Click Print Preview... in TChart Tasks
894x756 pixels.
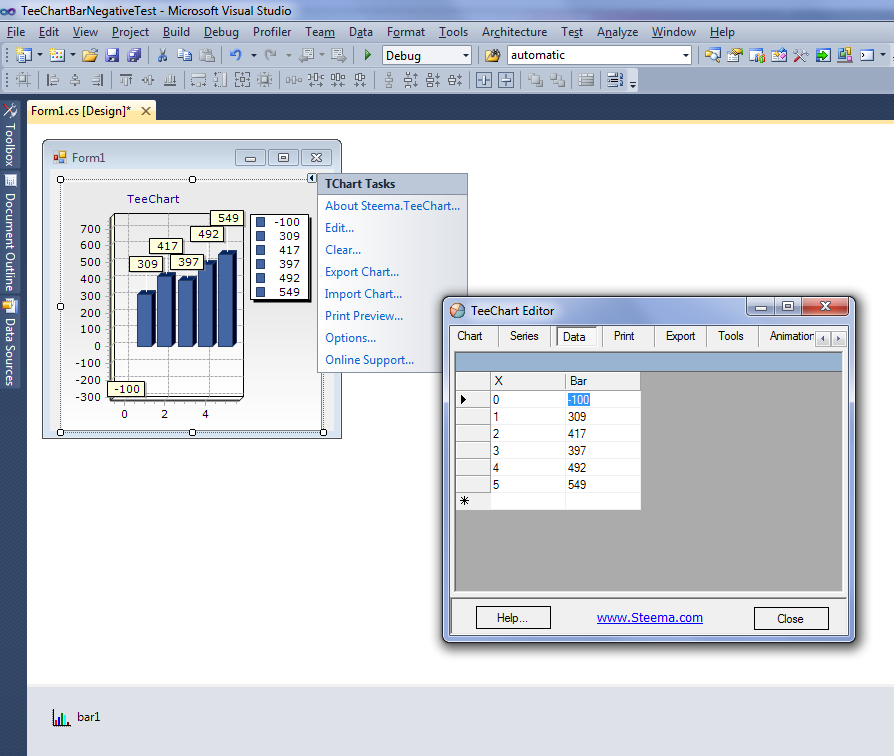(x=364, y=316)
